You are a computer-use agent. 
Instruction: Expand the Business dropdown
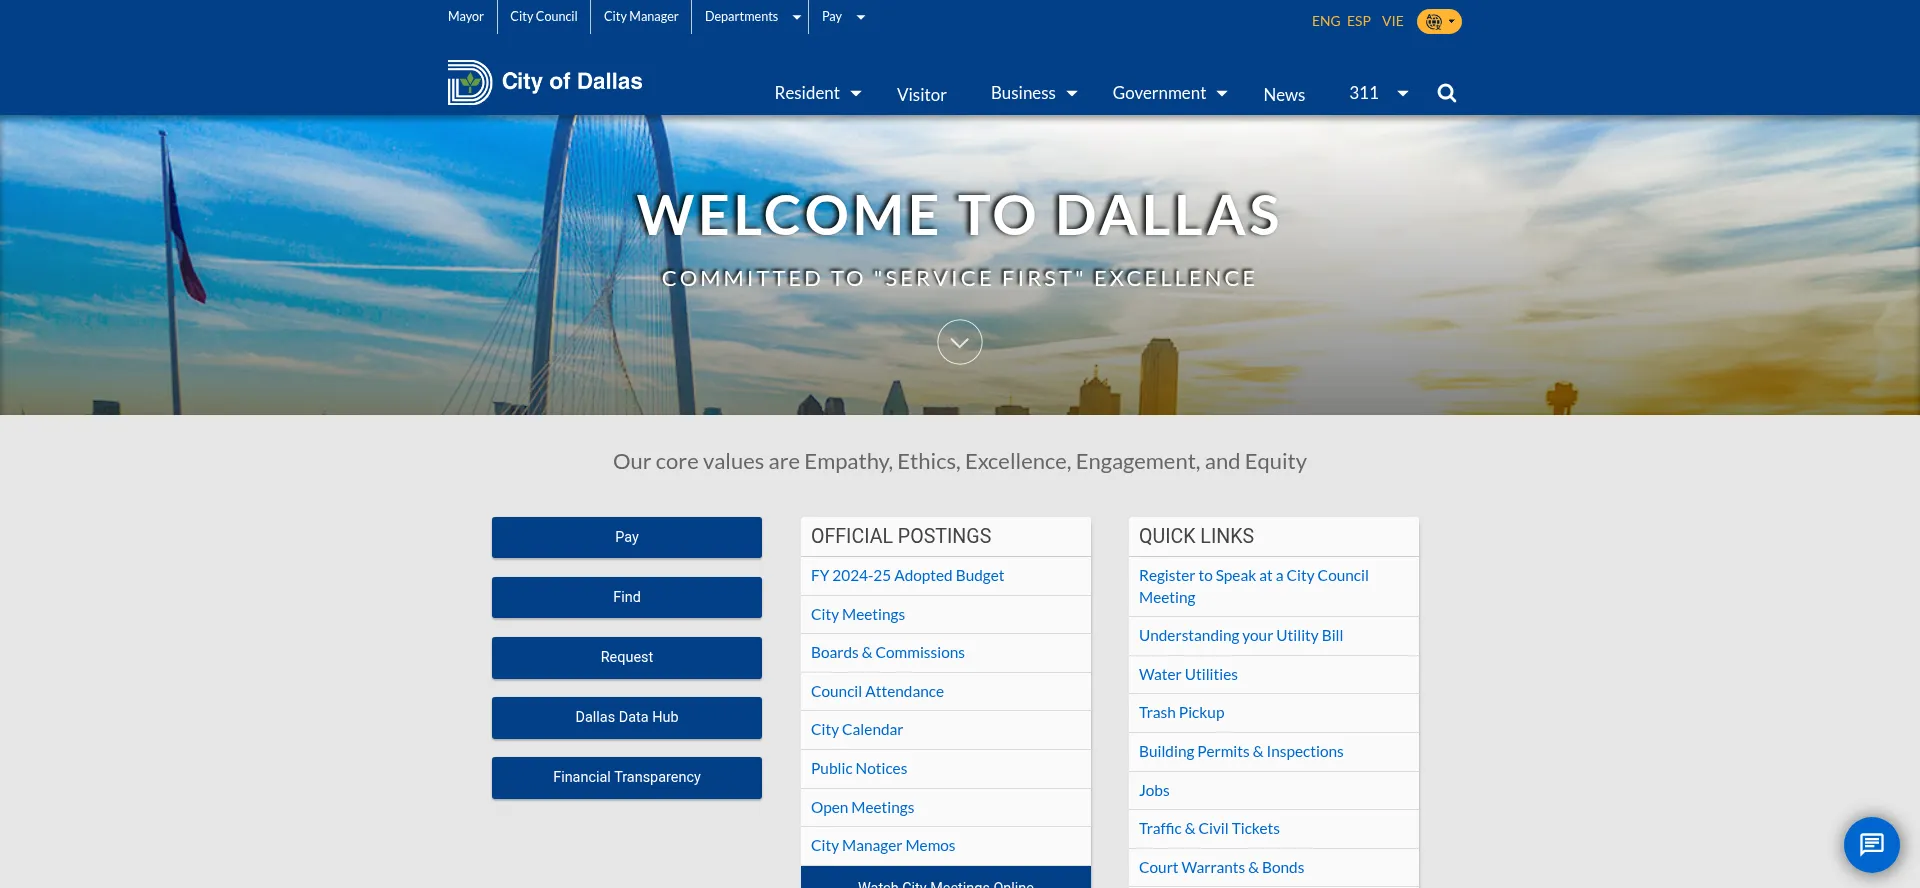tap(1033, 93)
